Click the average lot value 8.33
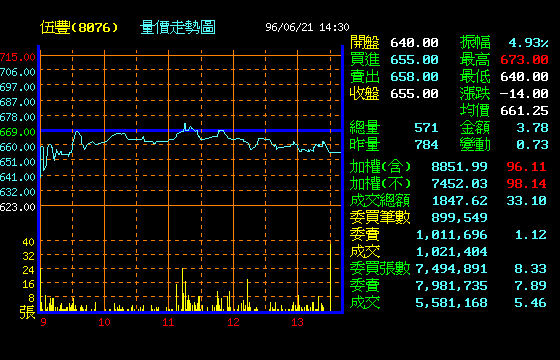 point(530,269)
